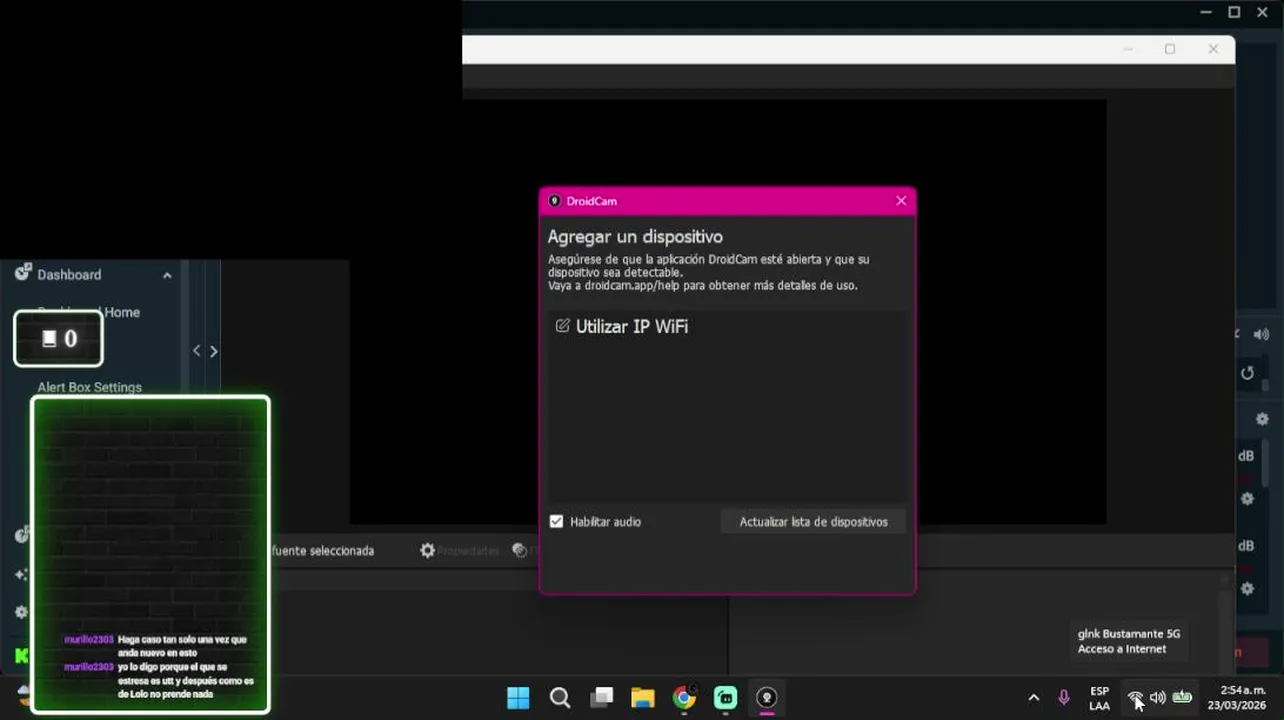The image size is (1284, 720).
Task: Open the clock showing 2:54 a.m.
Action: pyautogui.click(x=1236, y=698)
